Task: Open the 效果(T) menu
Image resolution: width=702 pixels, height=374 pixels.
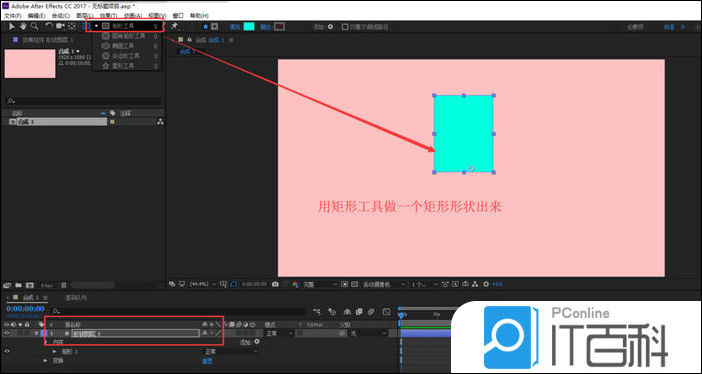Action: pyautogui.click(x=108, y=16)
